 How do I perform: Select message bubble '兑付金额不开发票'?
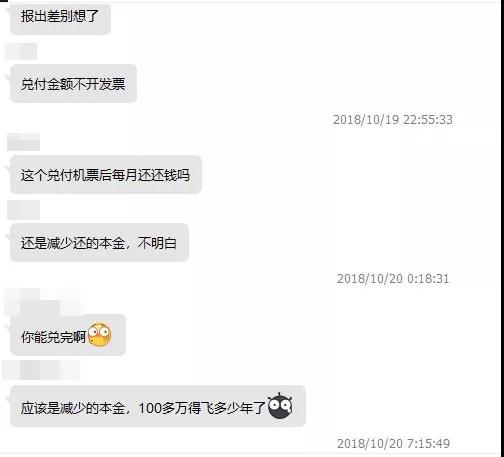pyautogui.click(x=73, y=84)
